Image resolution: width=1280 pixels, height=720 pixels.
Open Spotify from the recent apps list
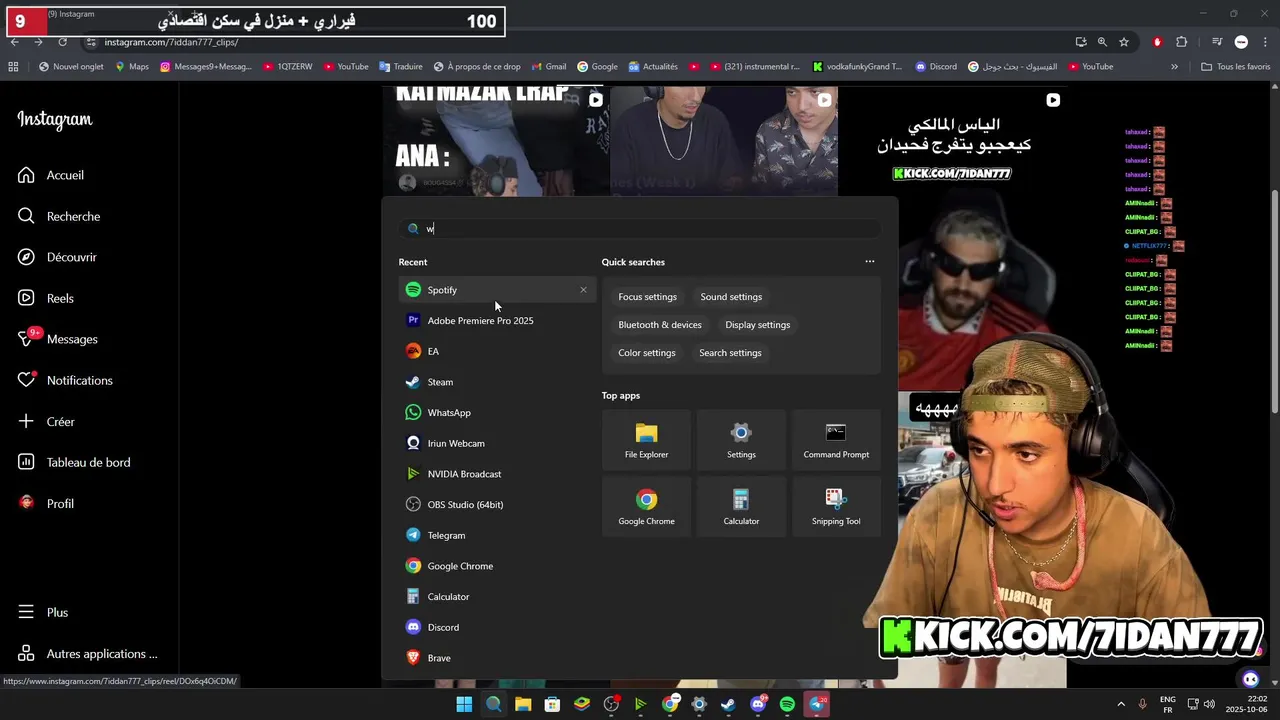click(x=496, y=290)
